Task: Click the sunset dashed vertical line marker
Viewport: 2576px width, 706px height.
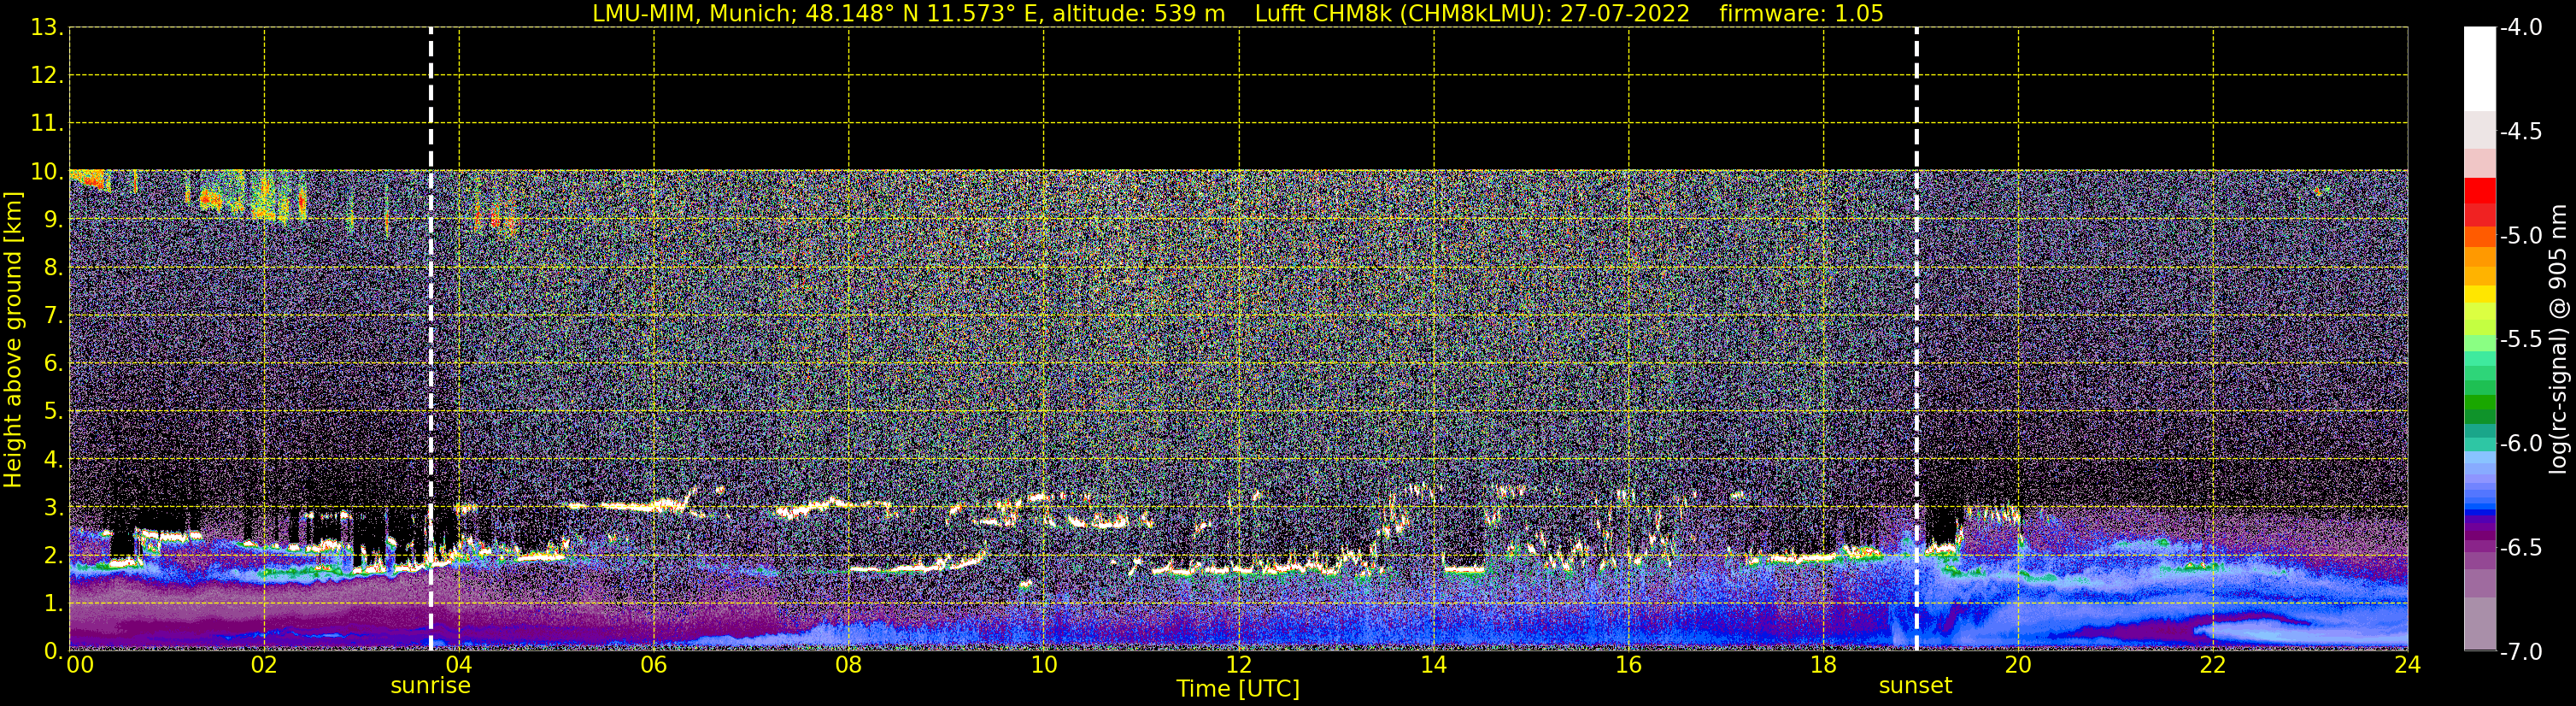Action: tap(1916, 339)
